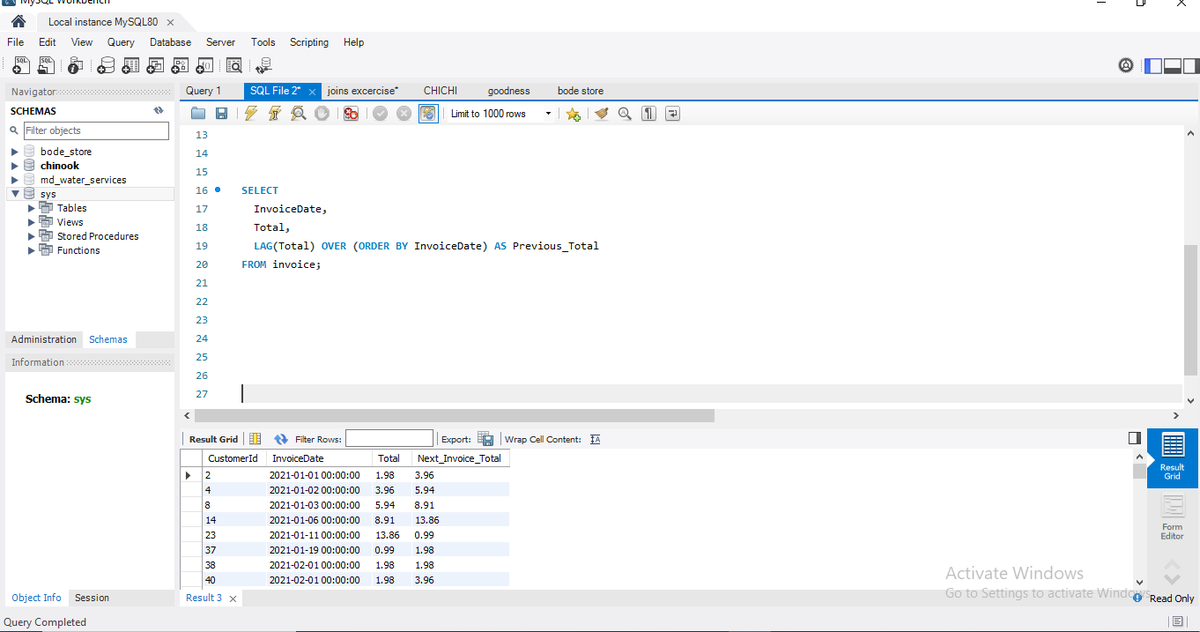Toggle Wrap Cell Content option
Image resolution: width=1200 pixels, height=632 pixels.
coord(595,439)
